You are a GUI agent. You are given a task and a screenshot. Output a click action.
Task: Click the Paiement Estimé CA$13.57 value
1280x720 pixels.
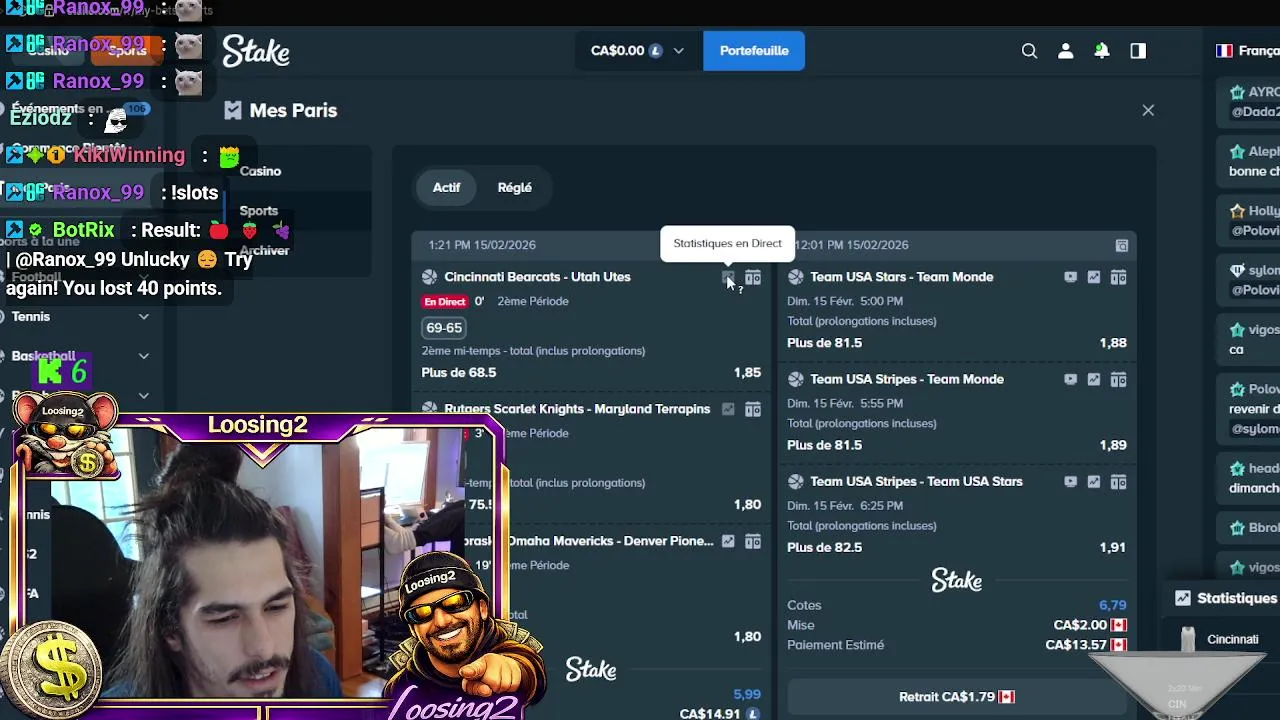(1076, 645)
